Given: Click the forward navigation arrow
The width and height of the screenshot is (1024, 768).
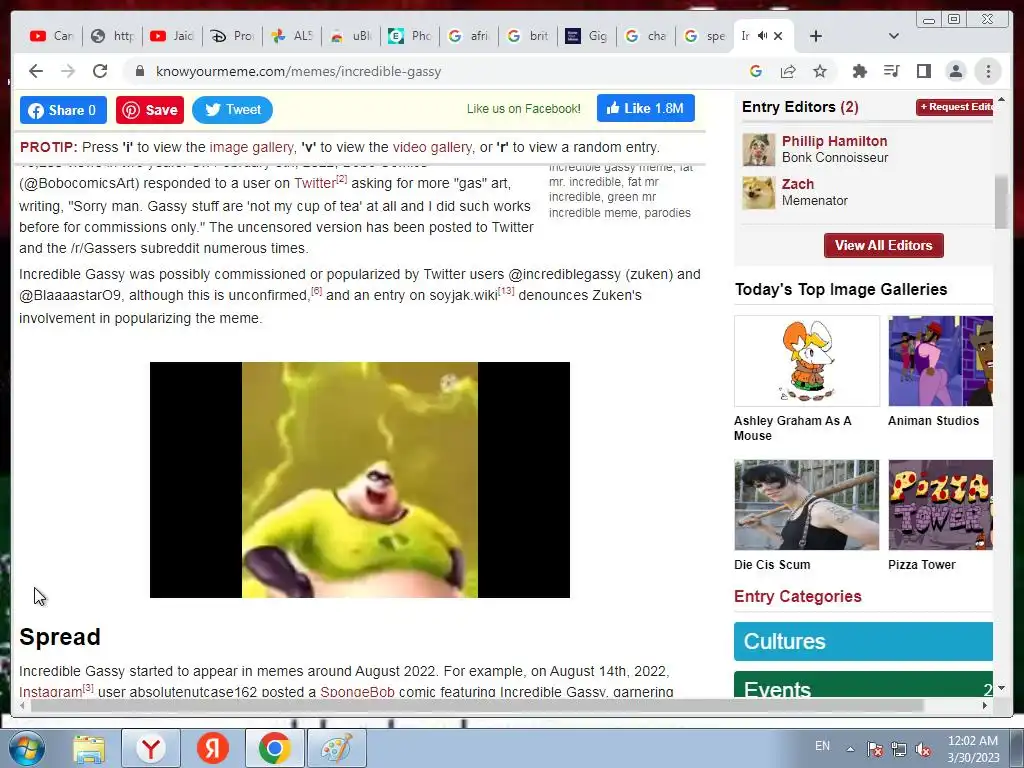Looking at the screenshot, I should coord(68,71).
